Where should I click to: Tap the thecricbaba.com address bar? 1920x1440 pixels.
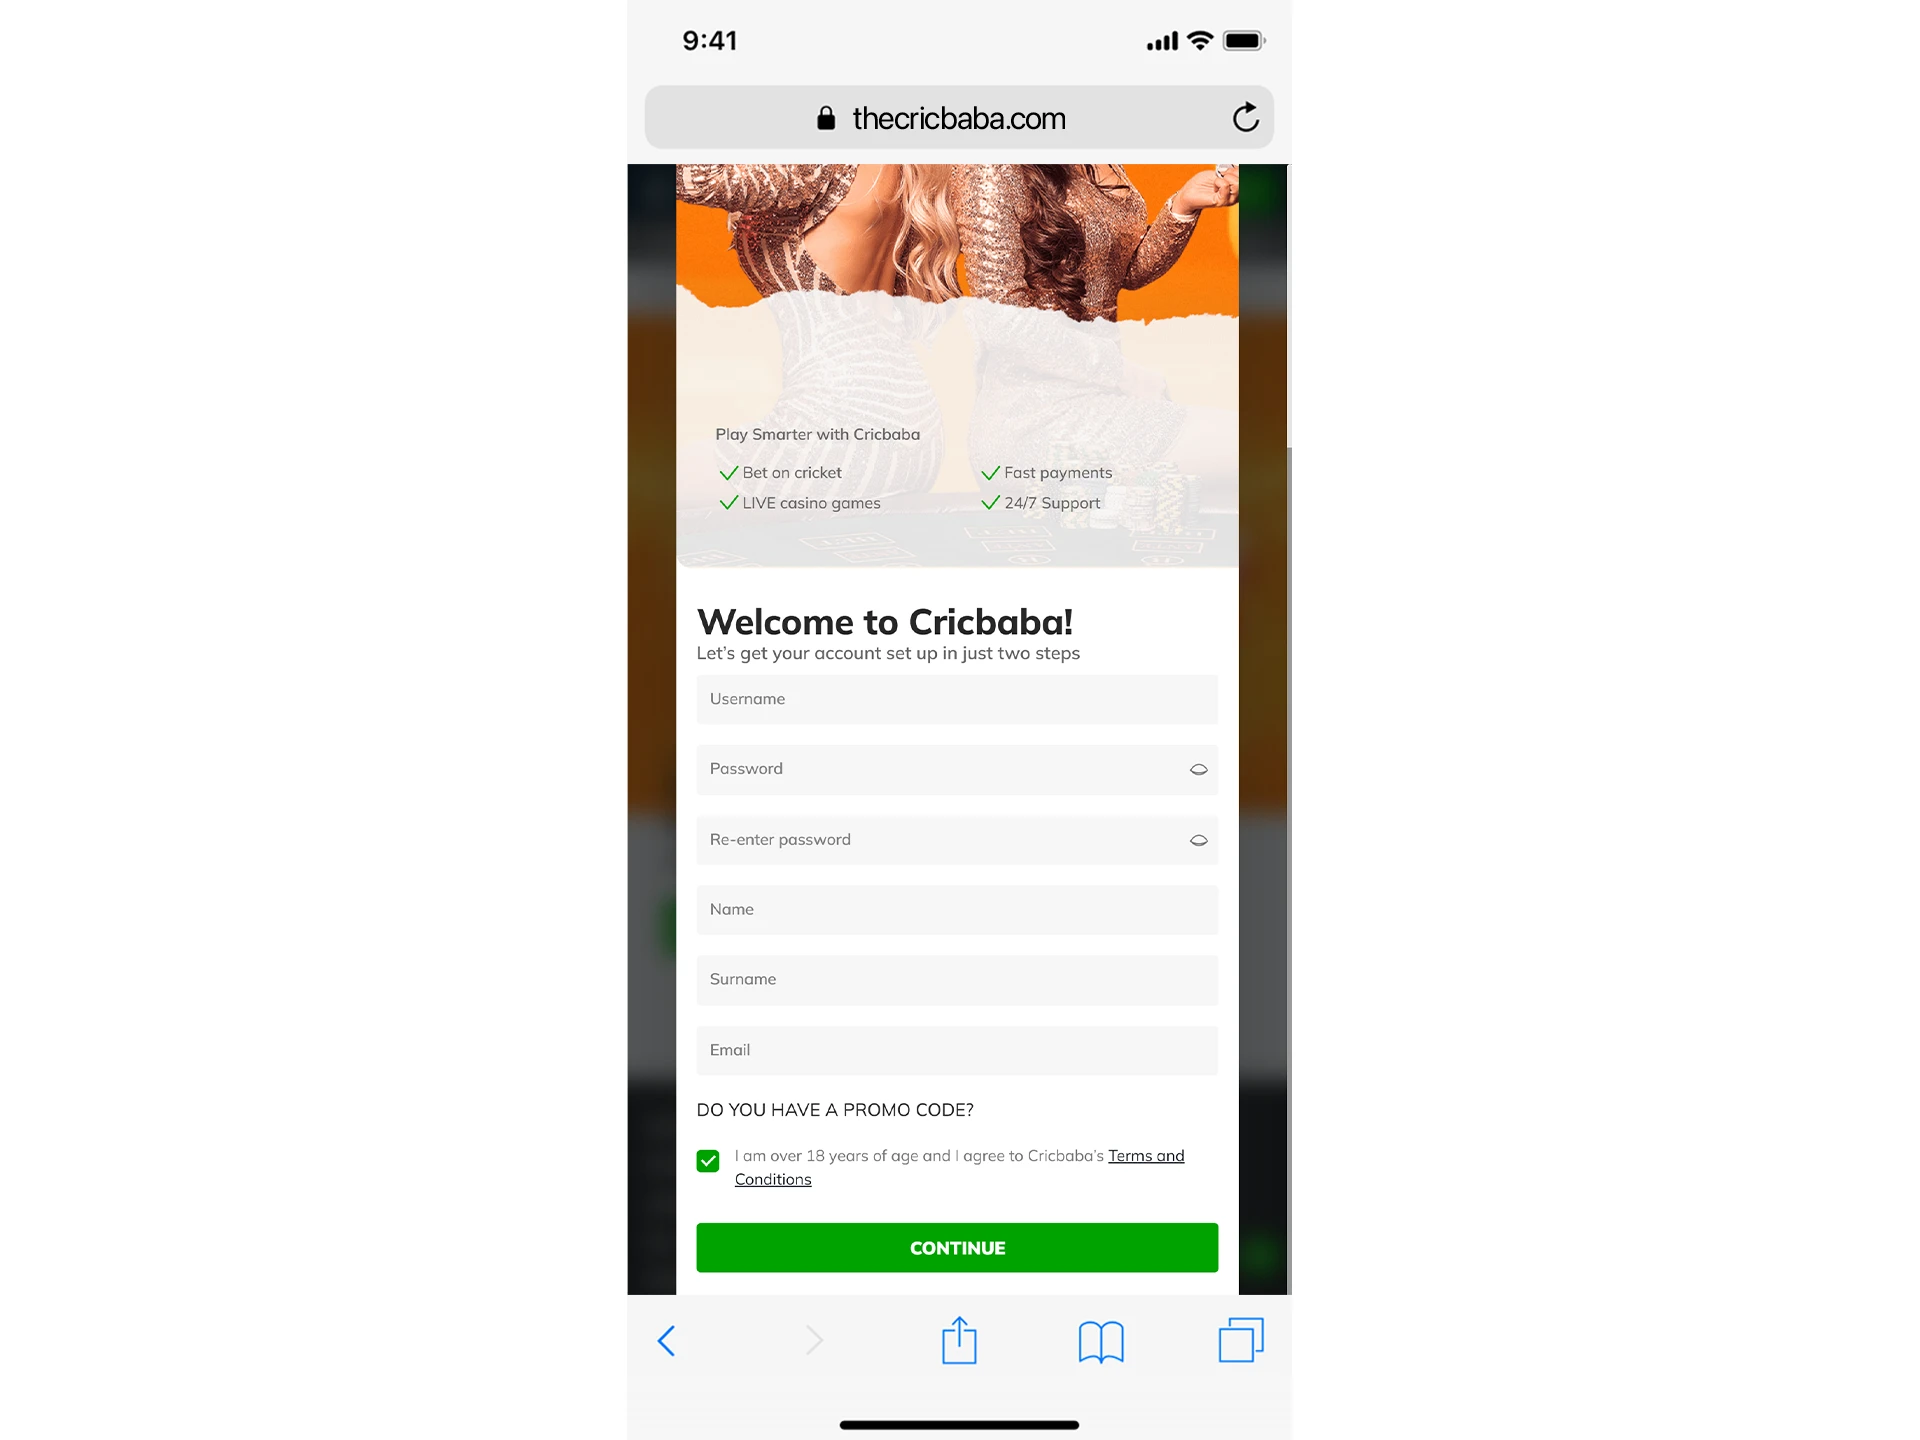pos(958,118)
